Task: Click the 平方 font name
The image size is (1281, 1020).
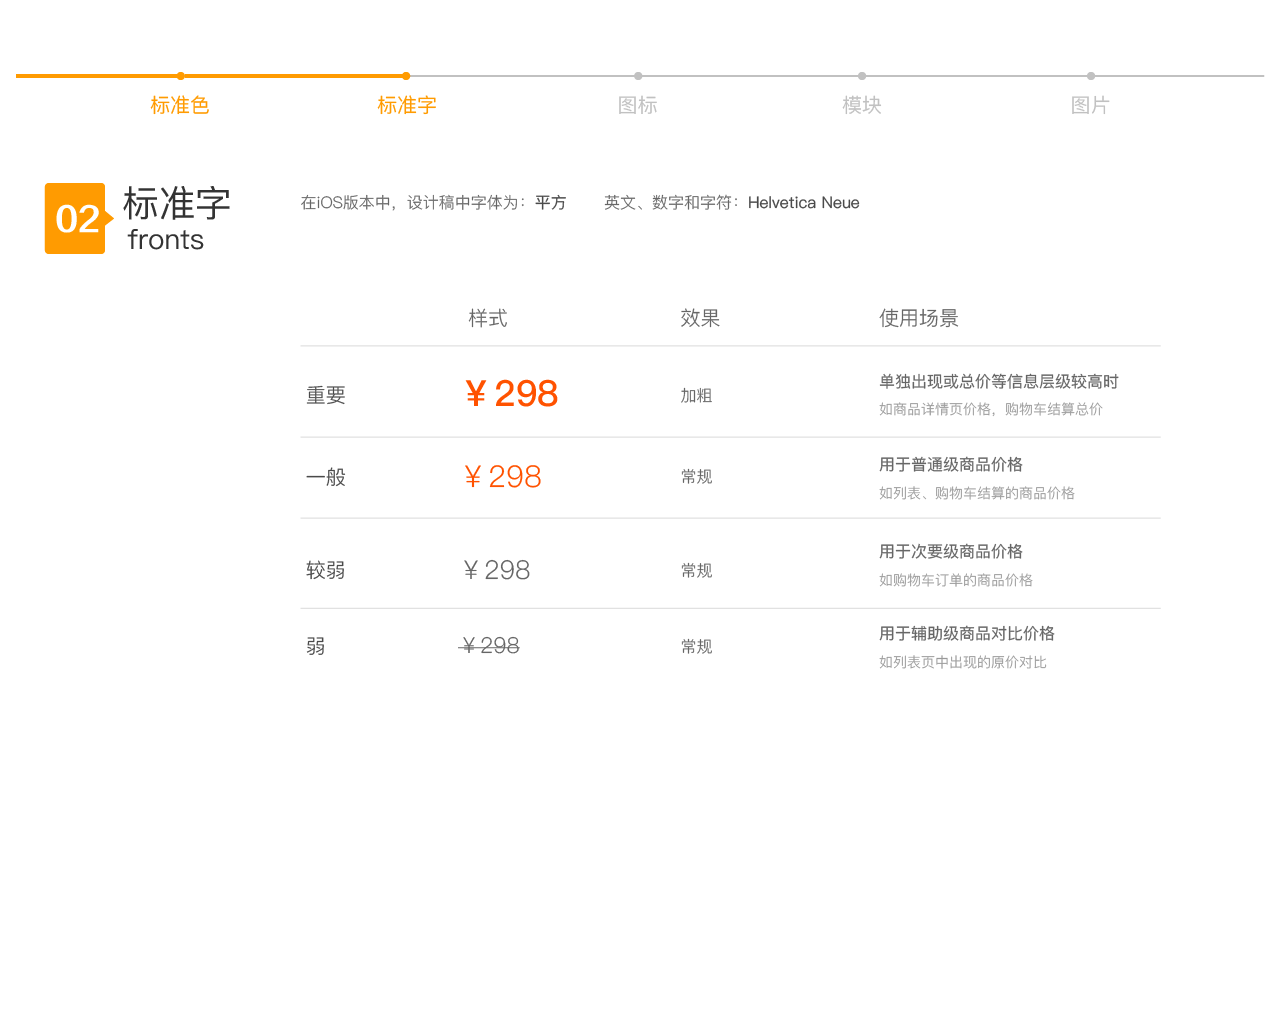Action: pyautogui.click(x=551, y=202)
